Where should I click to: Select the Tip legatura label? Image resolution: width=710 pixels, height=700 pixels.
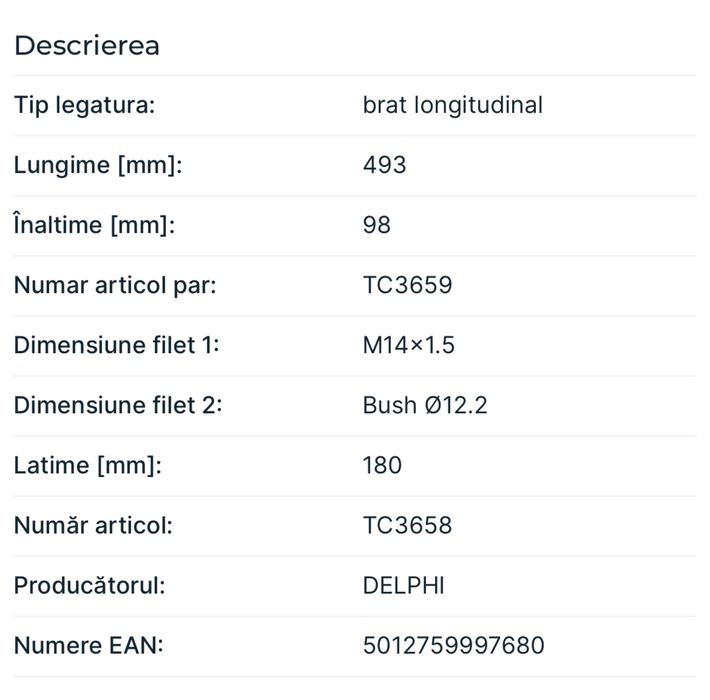[85, 105]
